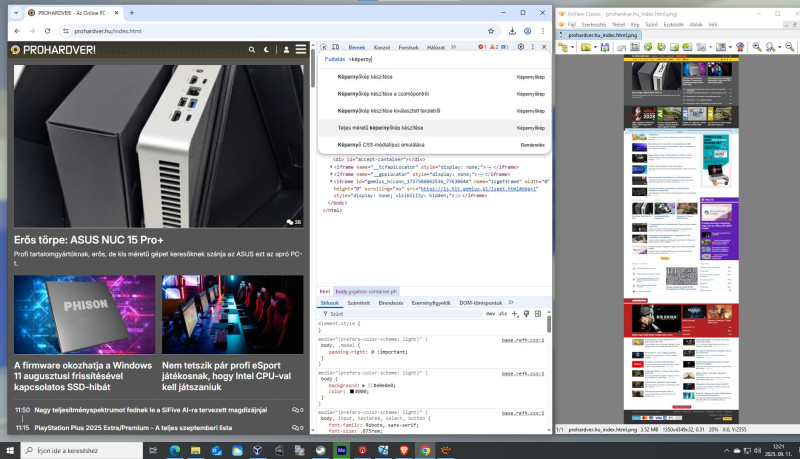Click the #ededed background color swatch
Image resolution: width=800 pixels, height=459 pixels.
(370, 386)
